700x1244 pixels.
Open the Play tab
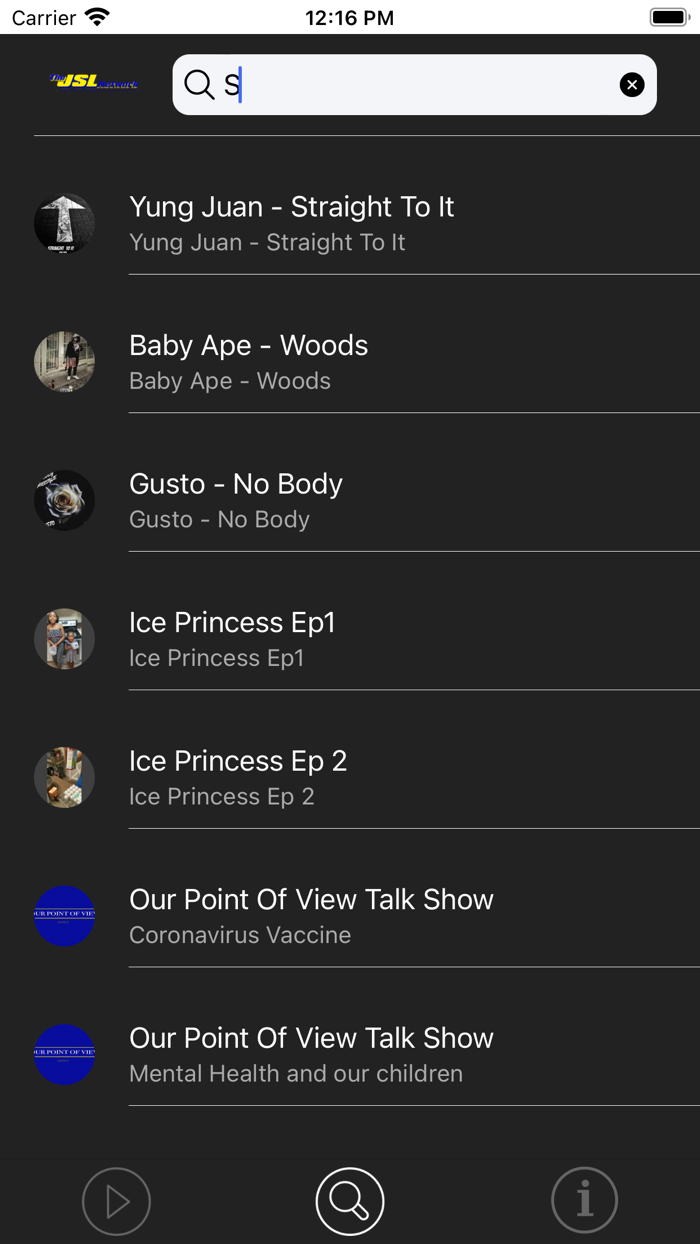(116, 1201)
